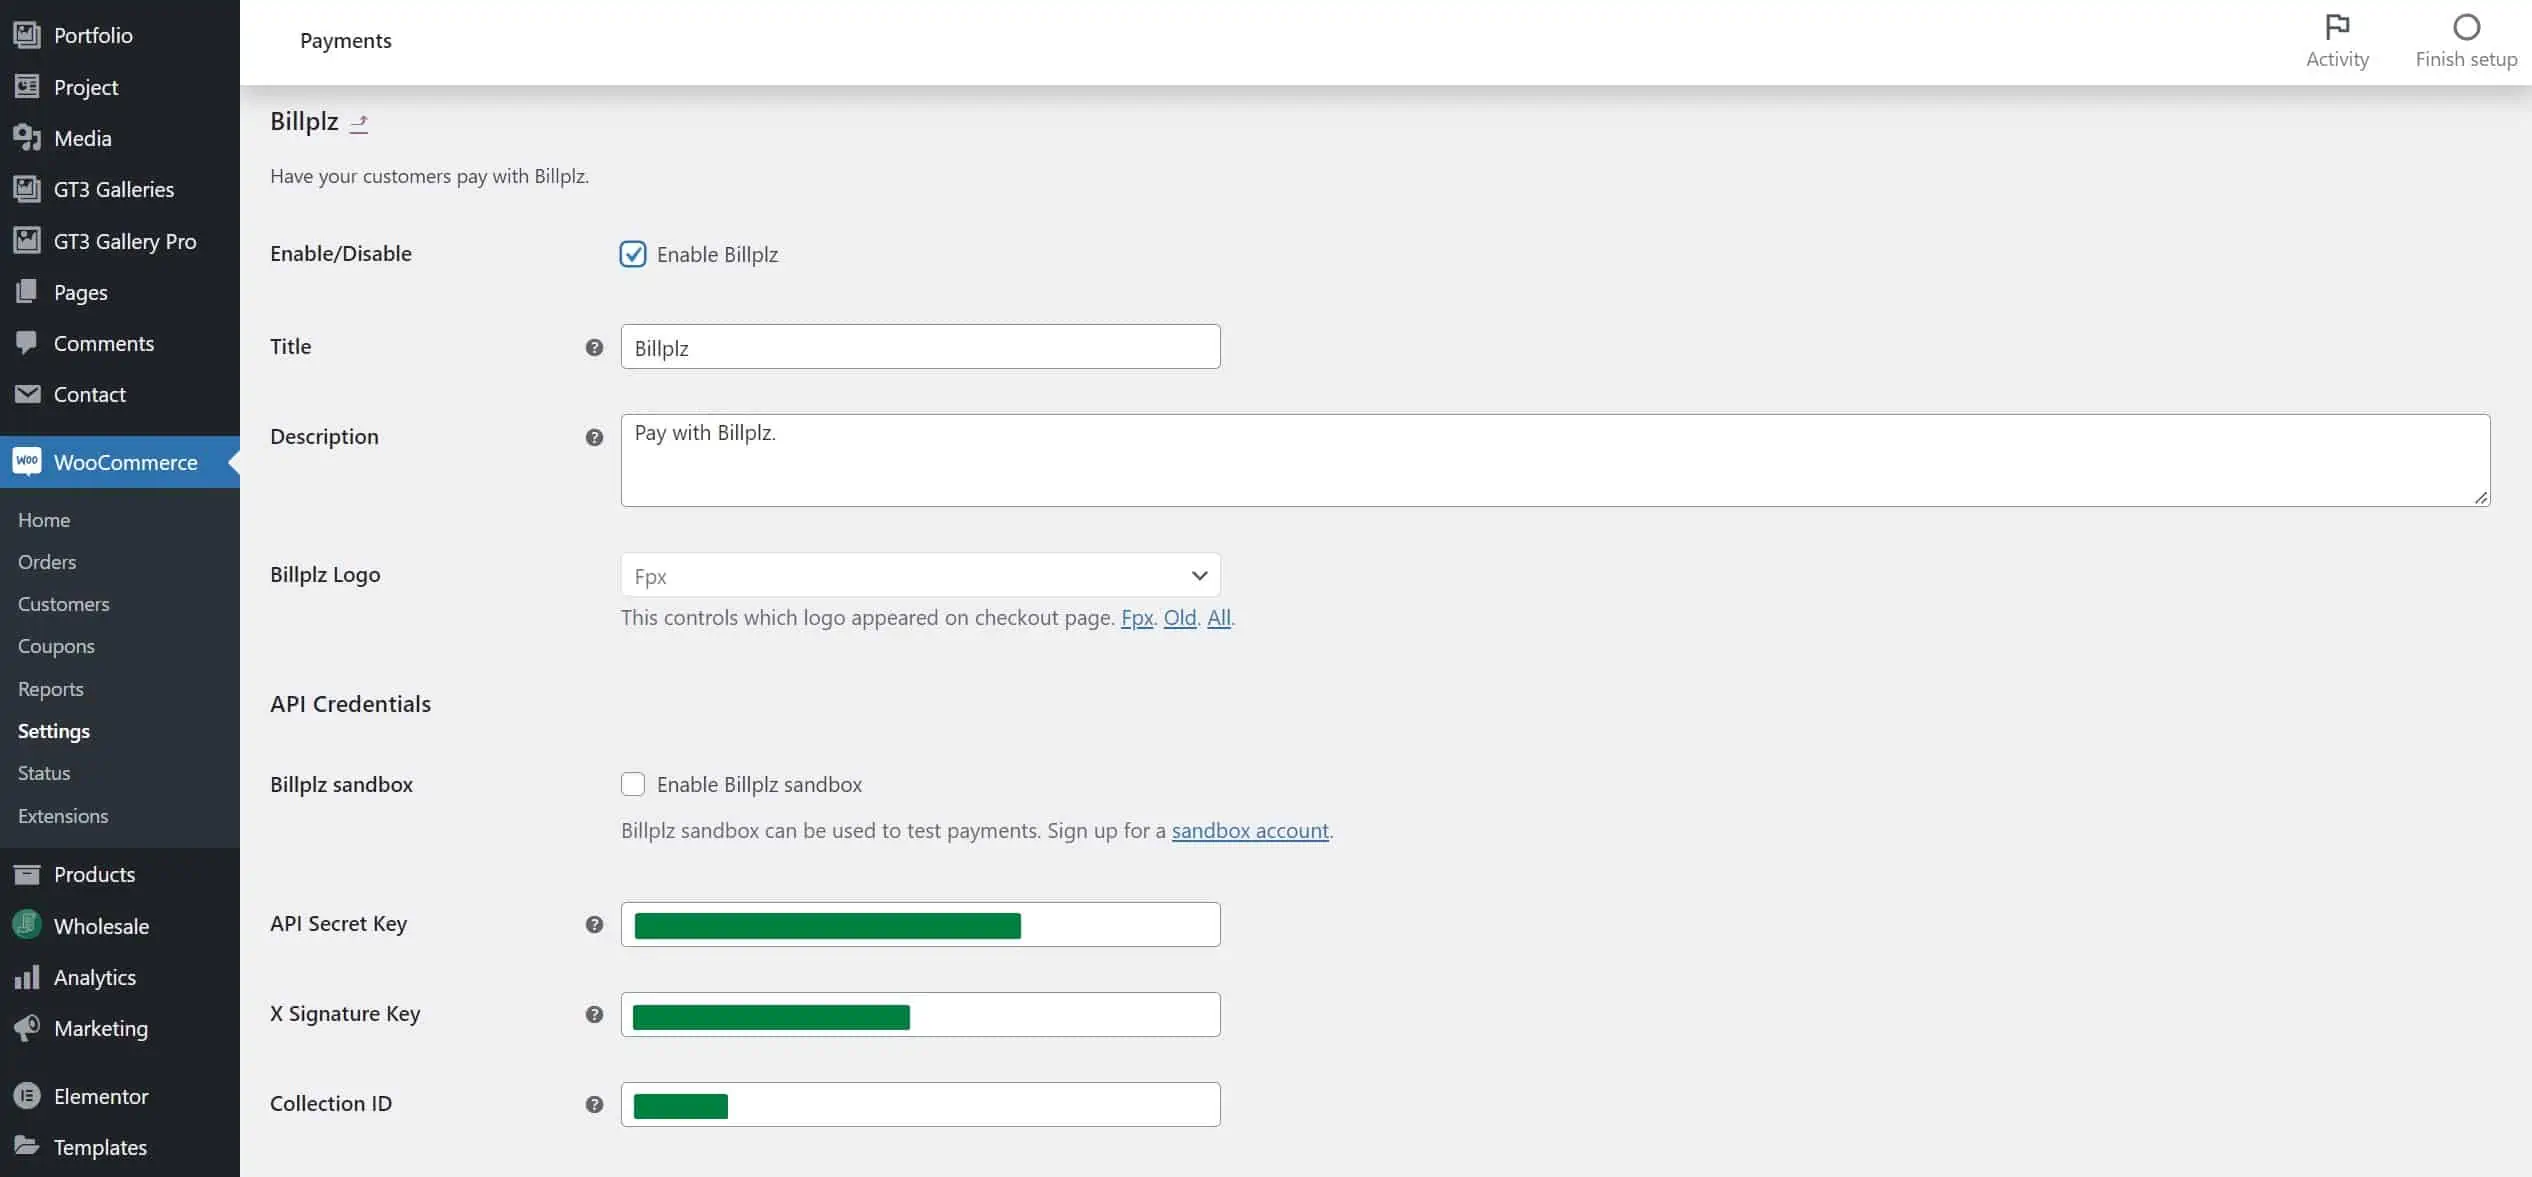Follow the Fpx logo link
This screenshot has height=1177, width=2532.
coord(1137,618)
